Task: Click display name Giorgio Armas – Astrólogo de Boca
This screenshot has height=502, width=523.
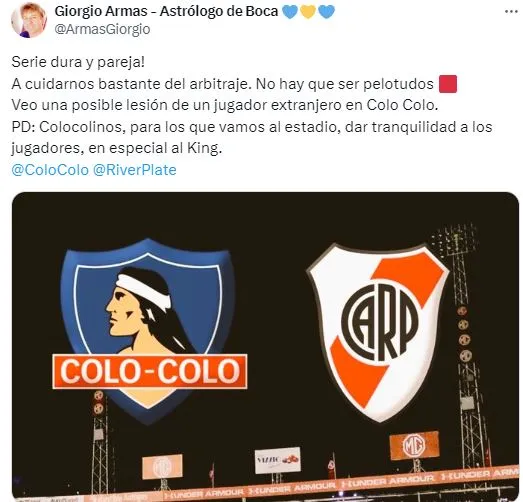Action: 166,11
